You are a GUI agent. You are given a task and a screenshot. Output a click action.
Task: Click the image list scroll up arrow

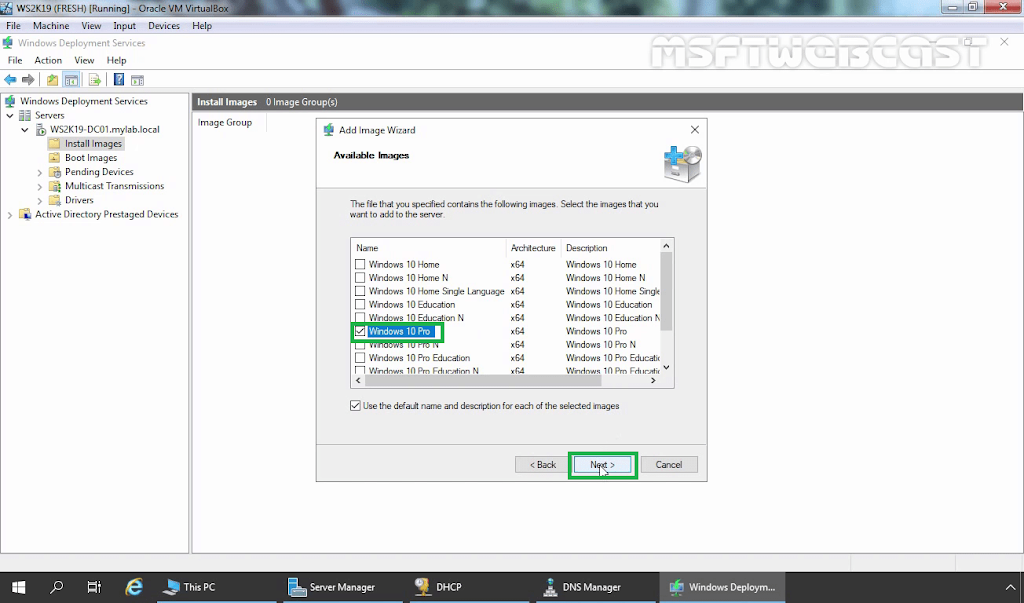tap(666, 246)
